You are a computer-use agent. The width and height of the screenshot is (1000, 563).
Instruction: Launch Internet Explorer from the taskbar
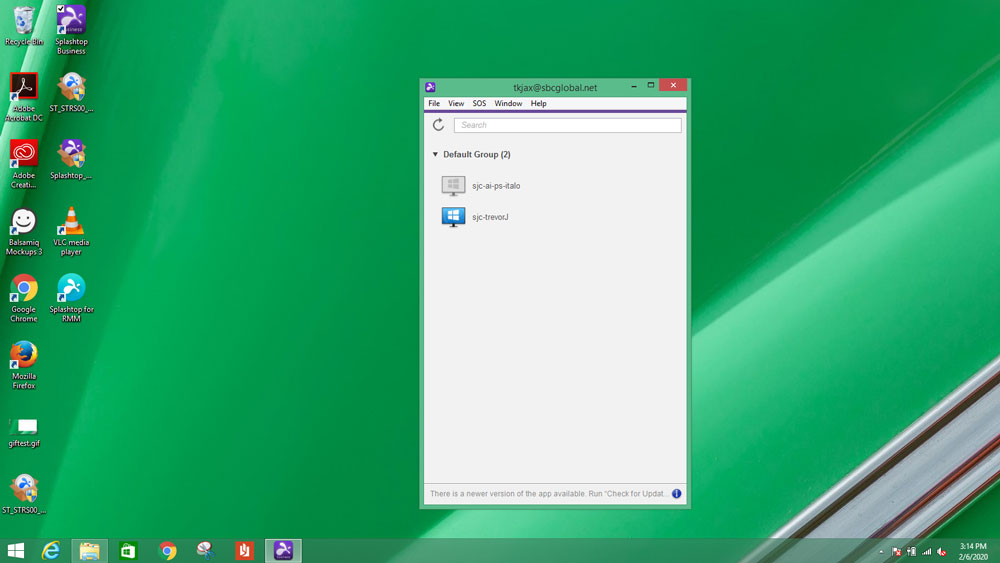[x=50, y=550]
